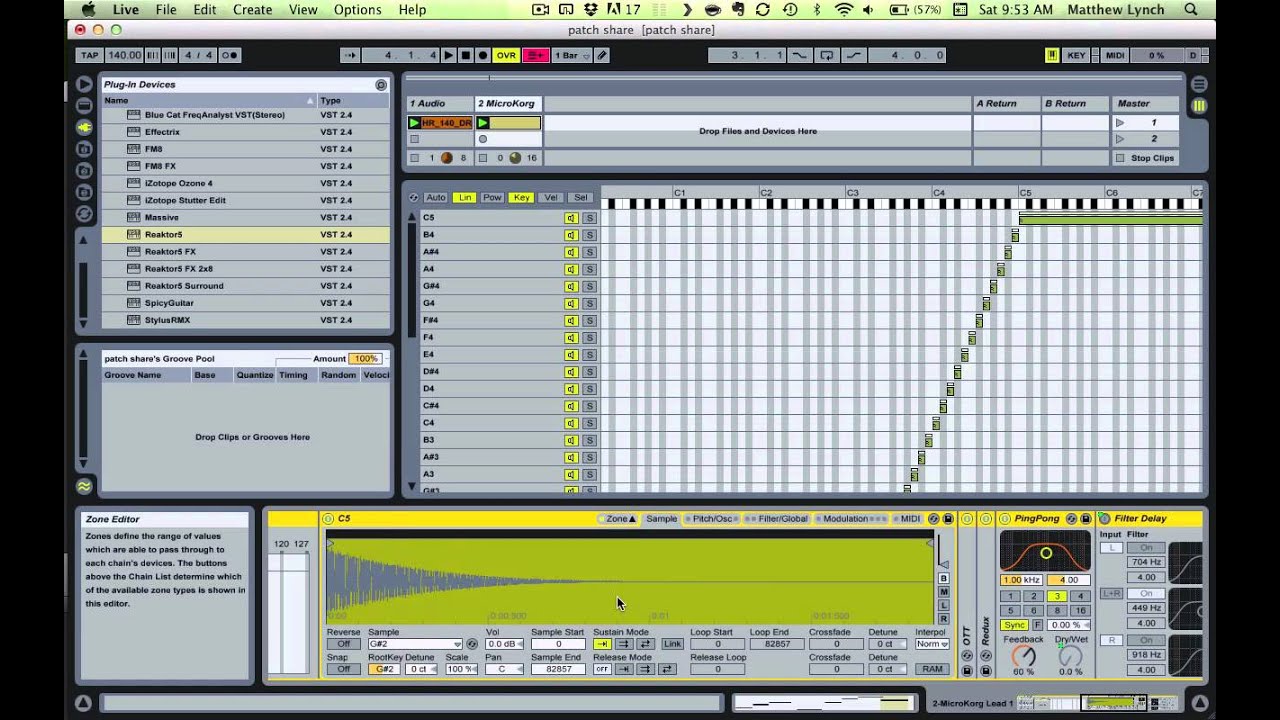The height and width of the screenshot is (720, 1280).
Task: Toggle the Computer MIDI Keyboard button
Action: point(1052,55)
